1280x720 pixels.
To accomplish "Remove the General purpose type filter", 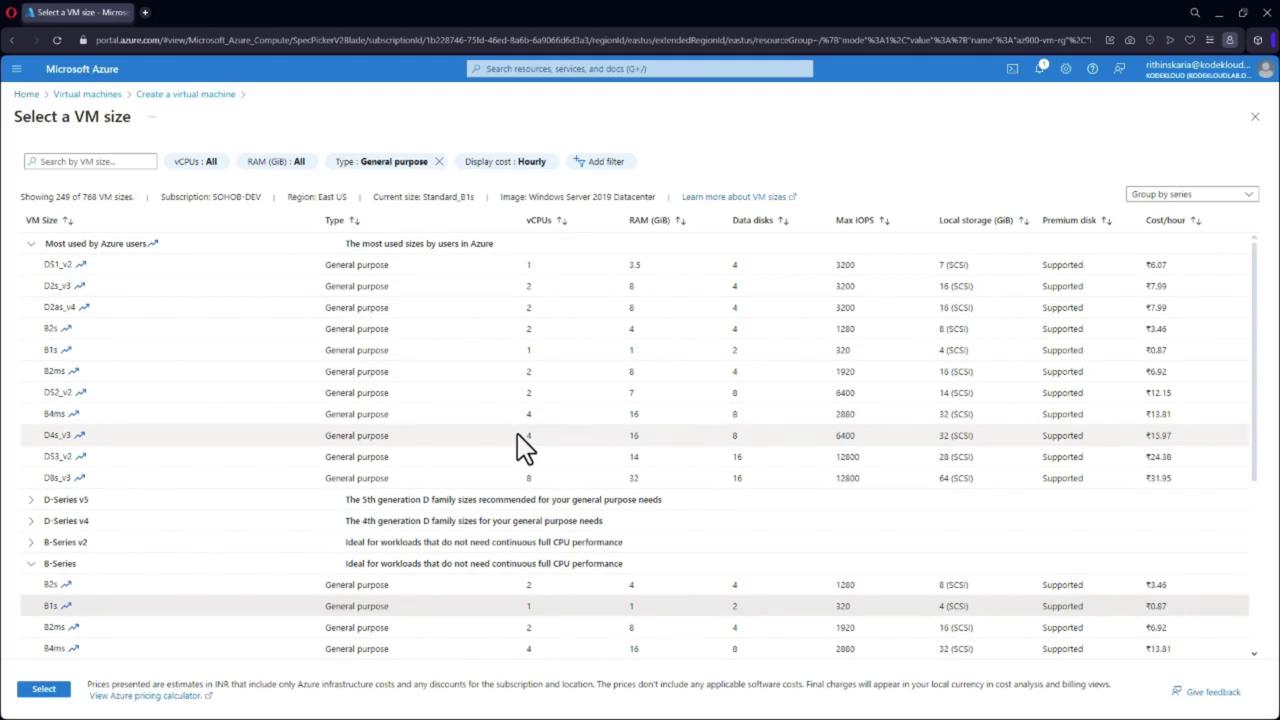I will [x=439, y=161].
